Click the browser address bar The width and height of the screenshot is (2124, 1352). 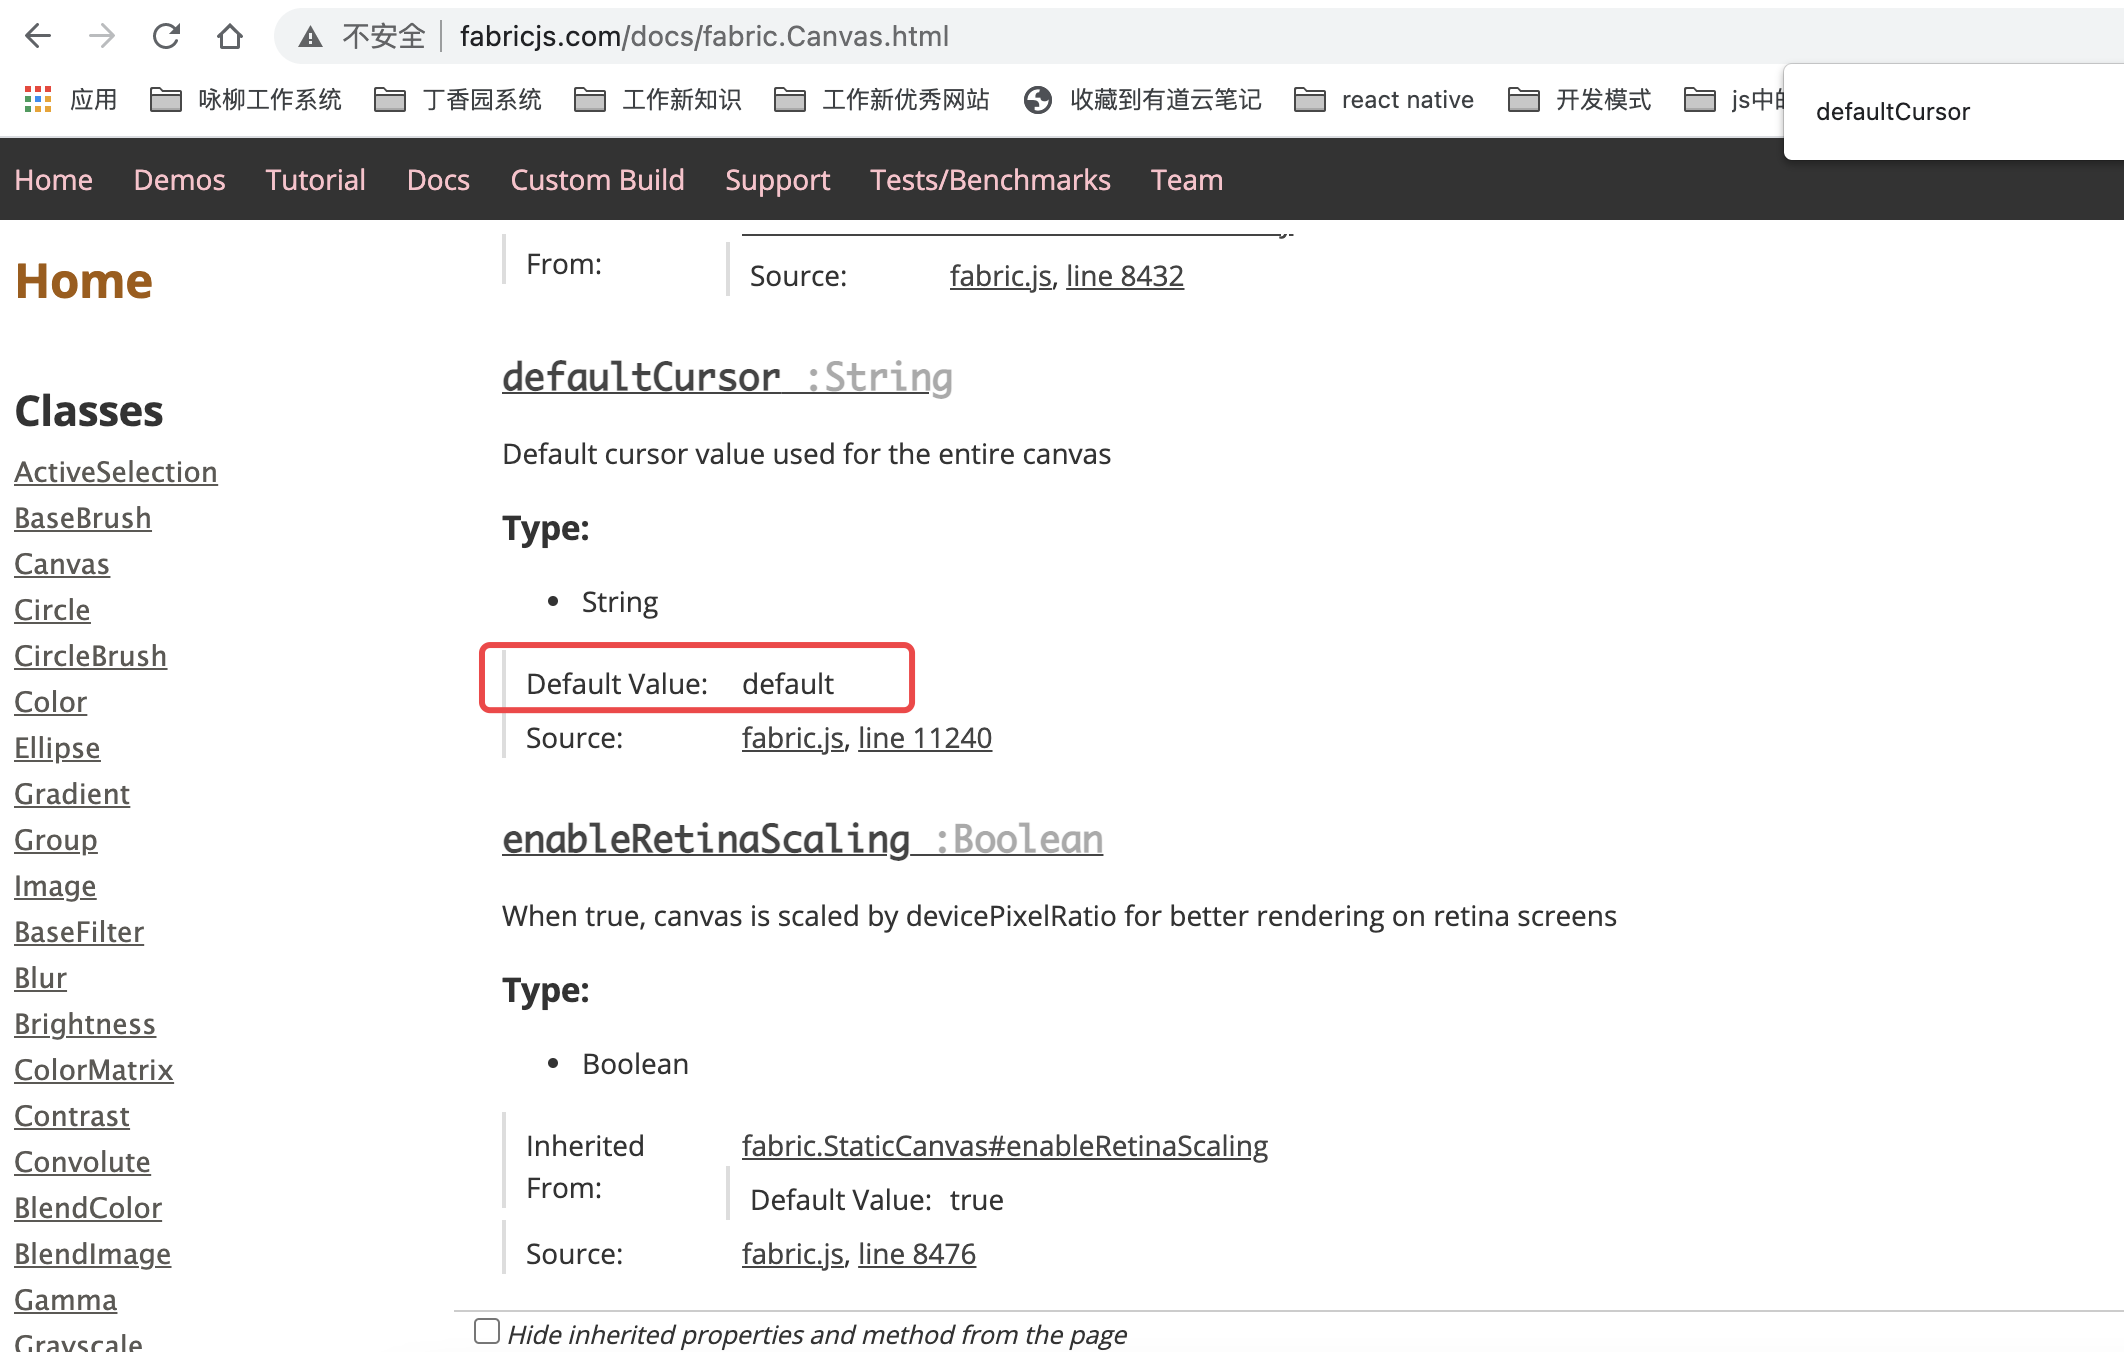click(x=700, y=36)
